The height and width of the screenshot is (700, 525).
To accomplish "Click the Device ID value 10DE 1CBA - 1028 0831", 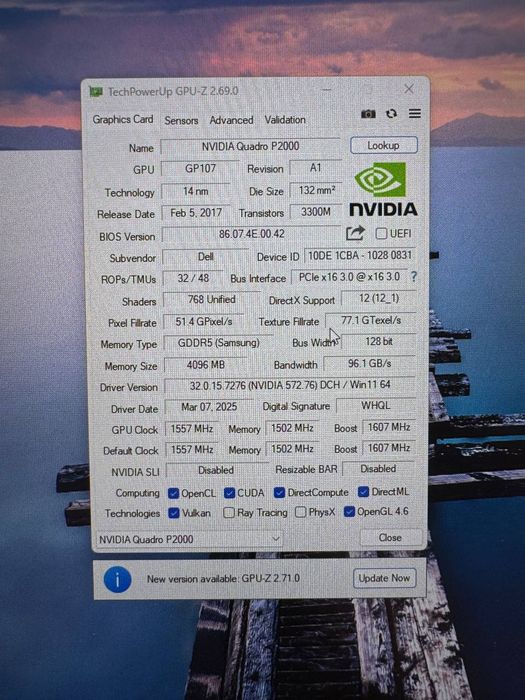I will pyautogui.click(x=360, y=256).
